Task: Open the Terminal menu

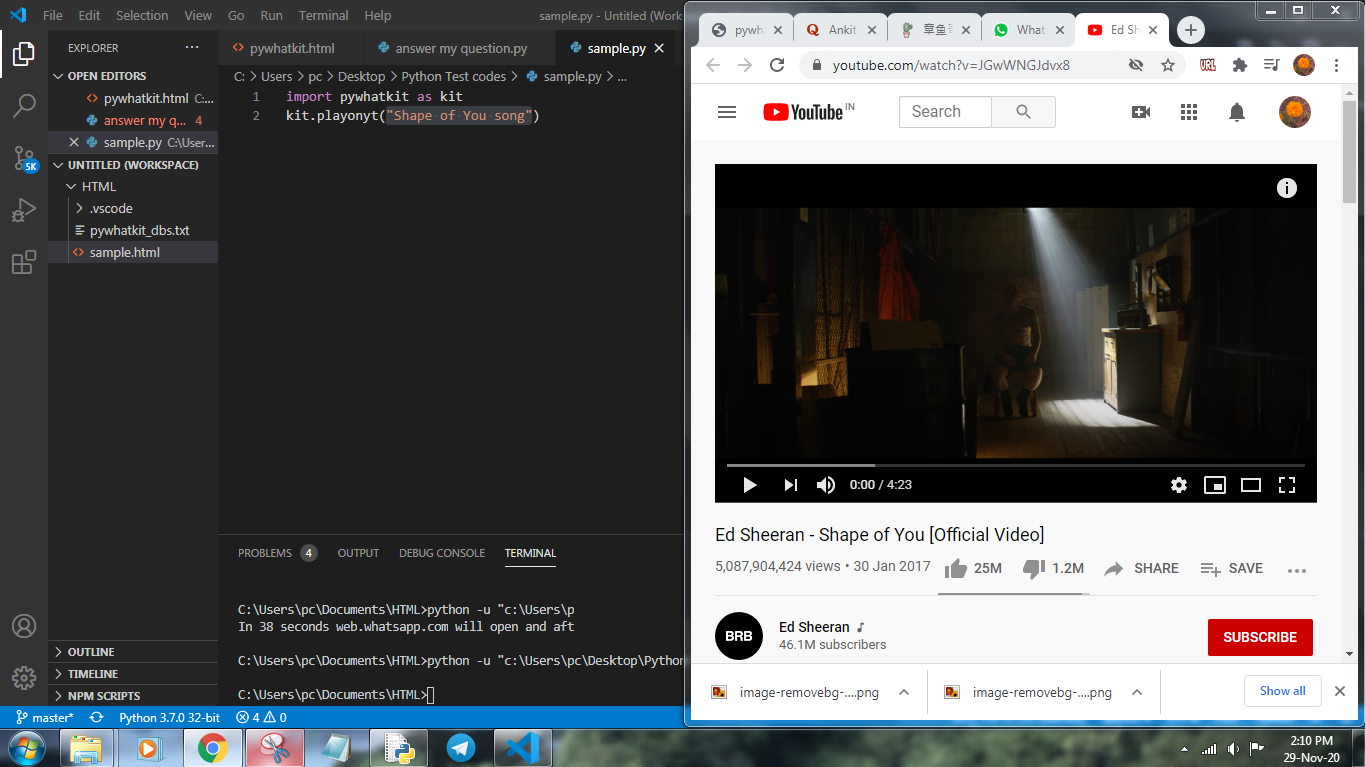Action: click(324, 15)
